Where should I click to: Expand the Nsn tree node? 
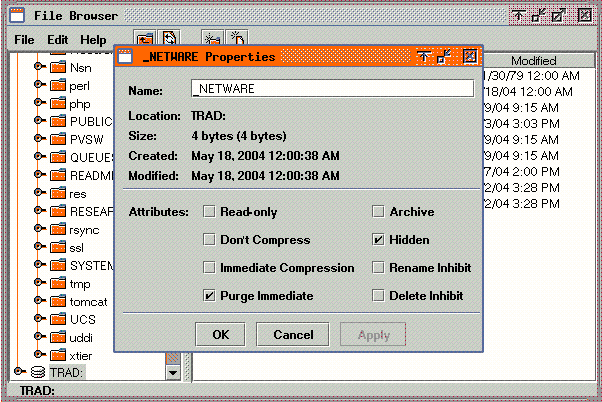point(39,66)
